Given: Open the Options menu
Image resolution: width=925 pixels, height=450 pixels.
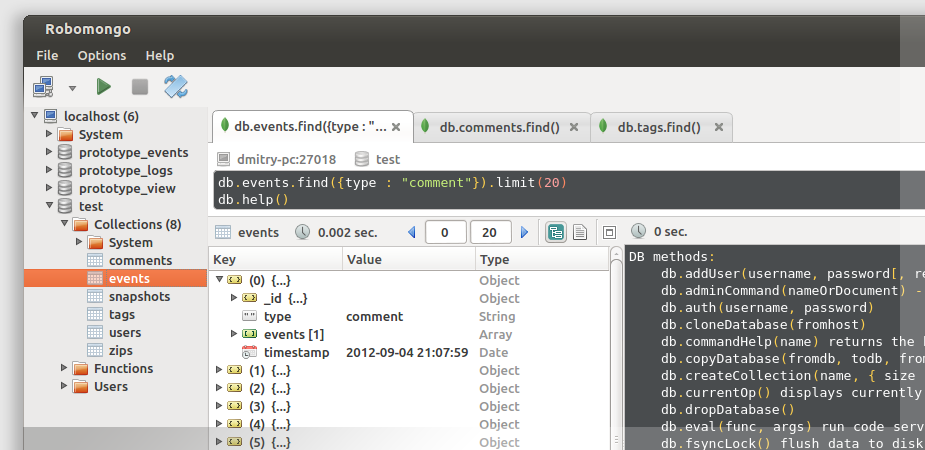Looking at the screenshot, I should pos(102,55).
